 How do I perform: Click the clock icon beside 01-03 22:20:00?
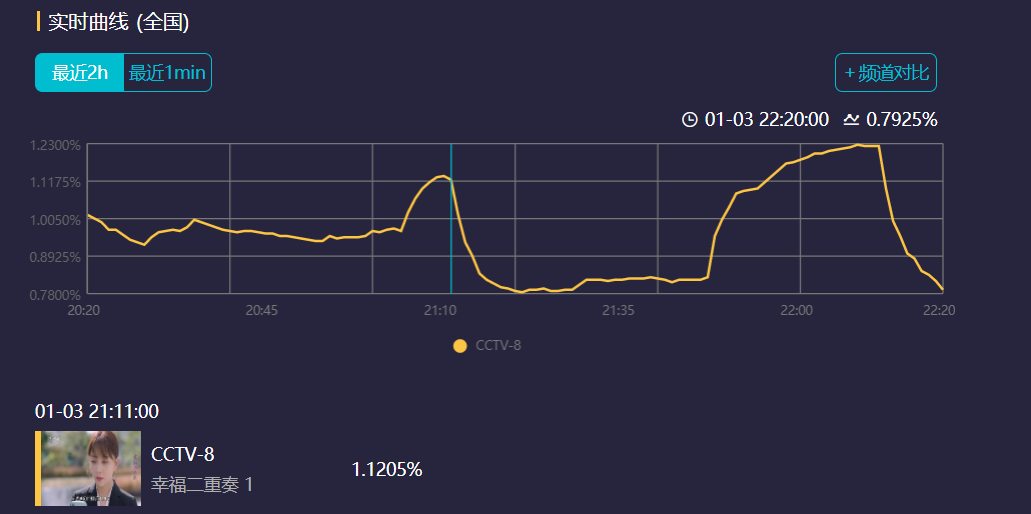pos(690,120)
